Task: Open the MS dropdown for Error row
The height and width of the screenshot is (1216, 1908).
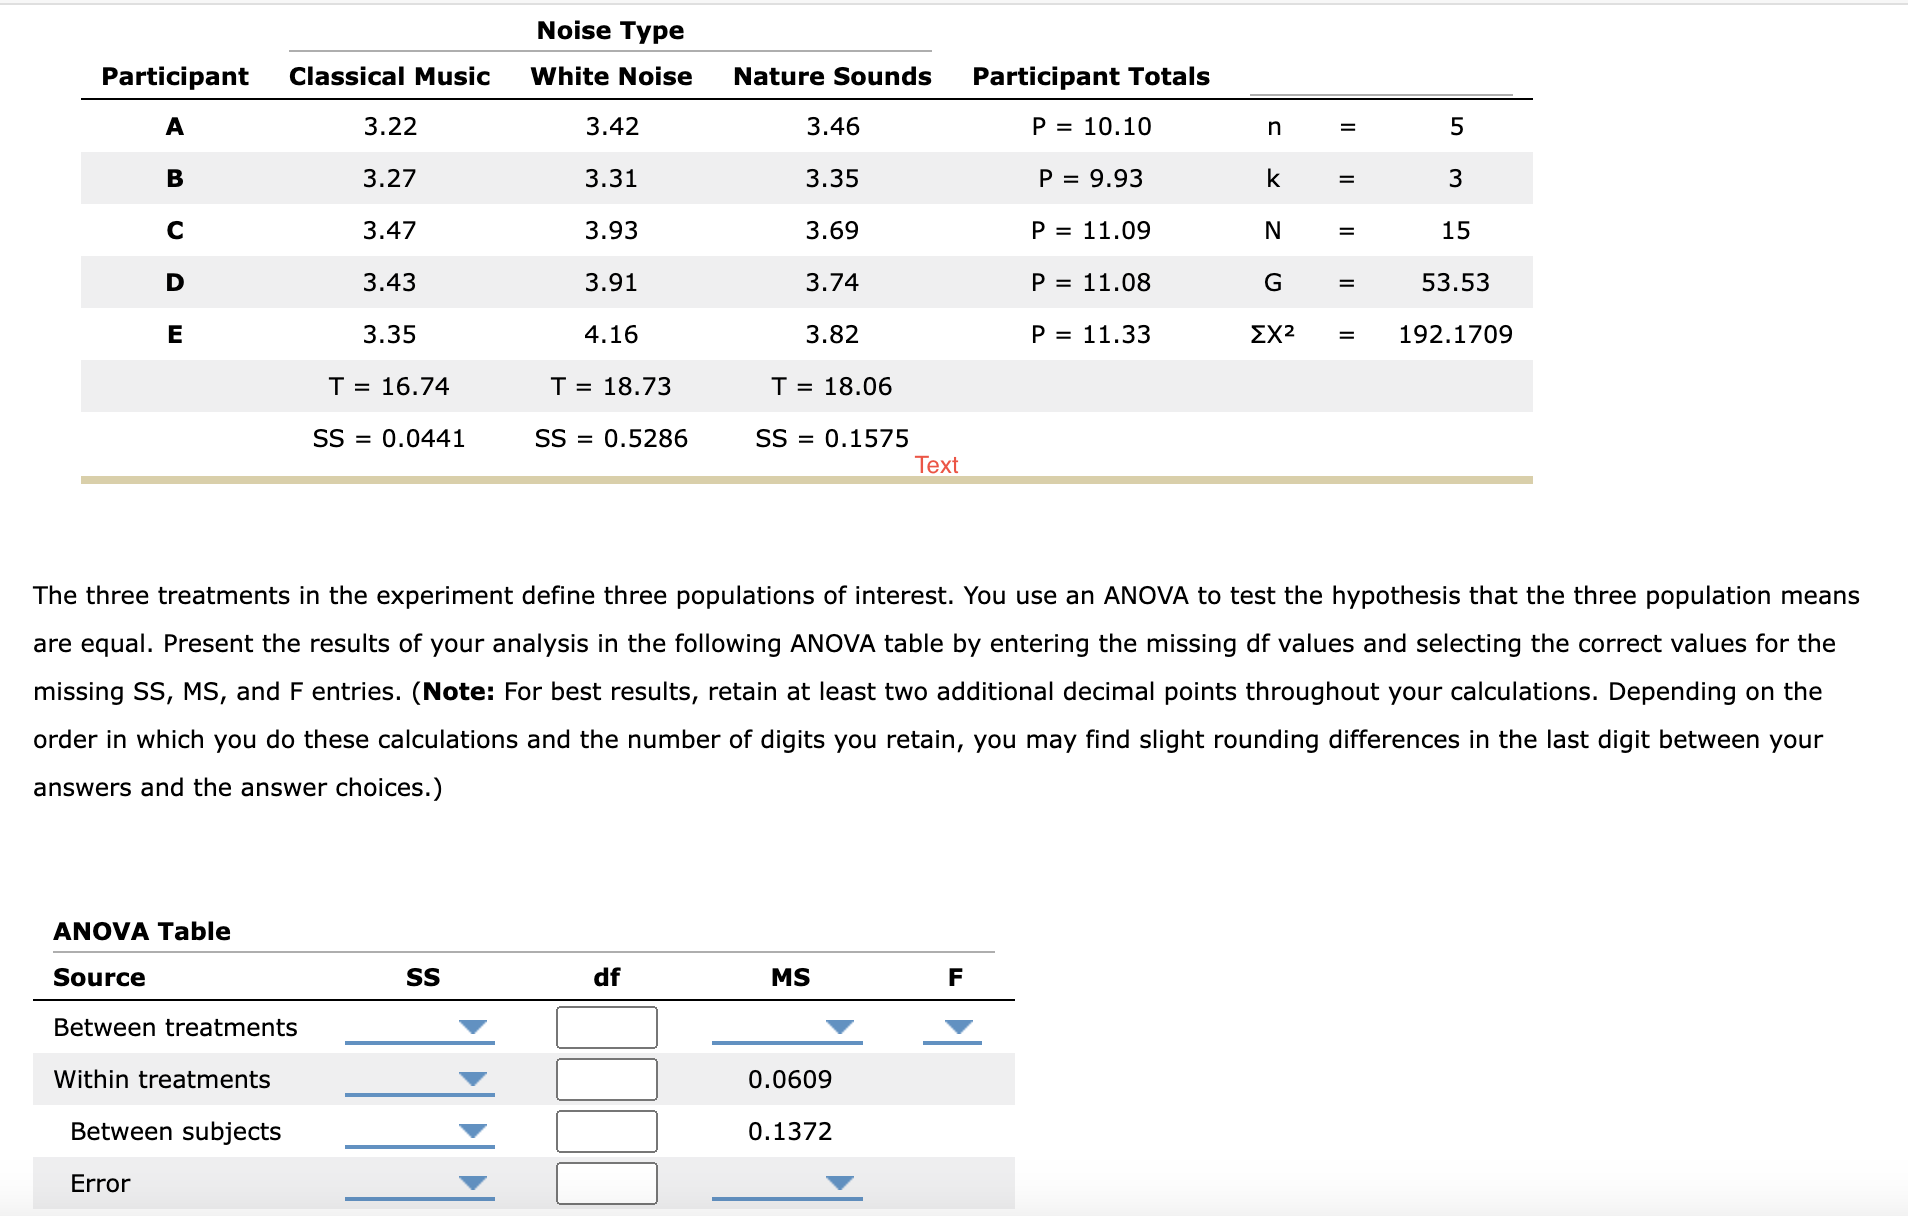Action: pyautogui.click(x=838, y=1183)
